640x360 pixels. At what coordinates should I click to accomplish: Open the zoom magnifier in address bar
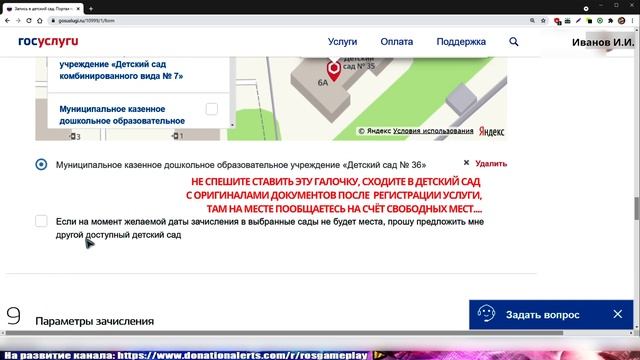tap(532, 20)
